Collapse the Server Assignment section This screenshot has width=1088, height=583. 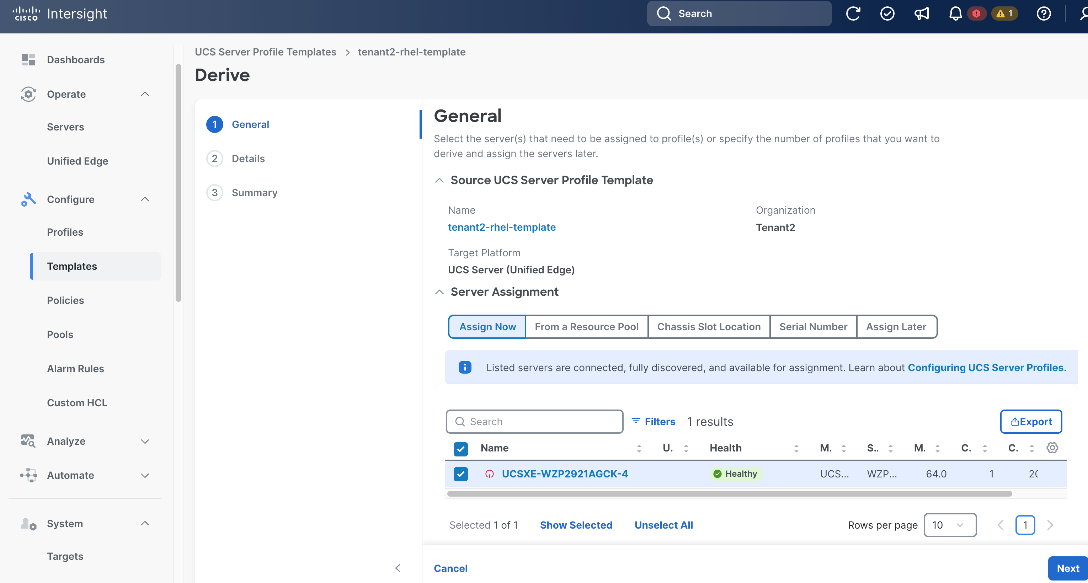pyautogui.click(x=439, y=292)
